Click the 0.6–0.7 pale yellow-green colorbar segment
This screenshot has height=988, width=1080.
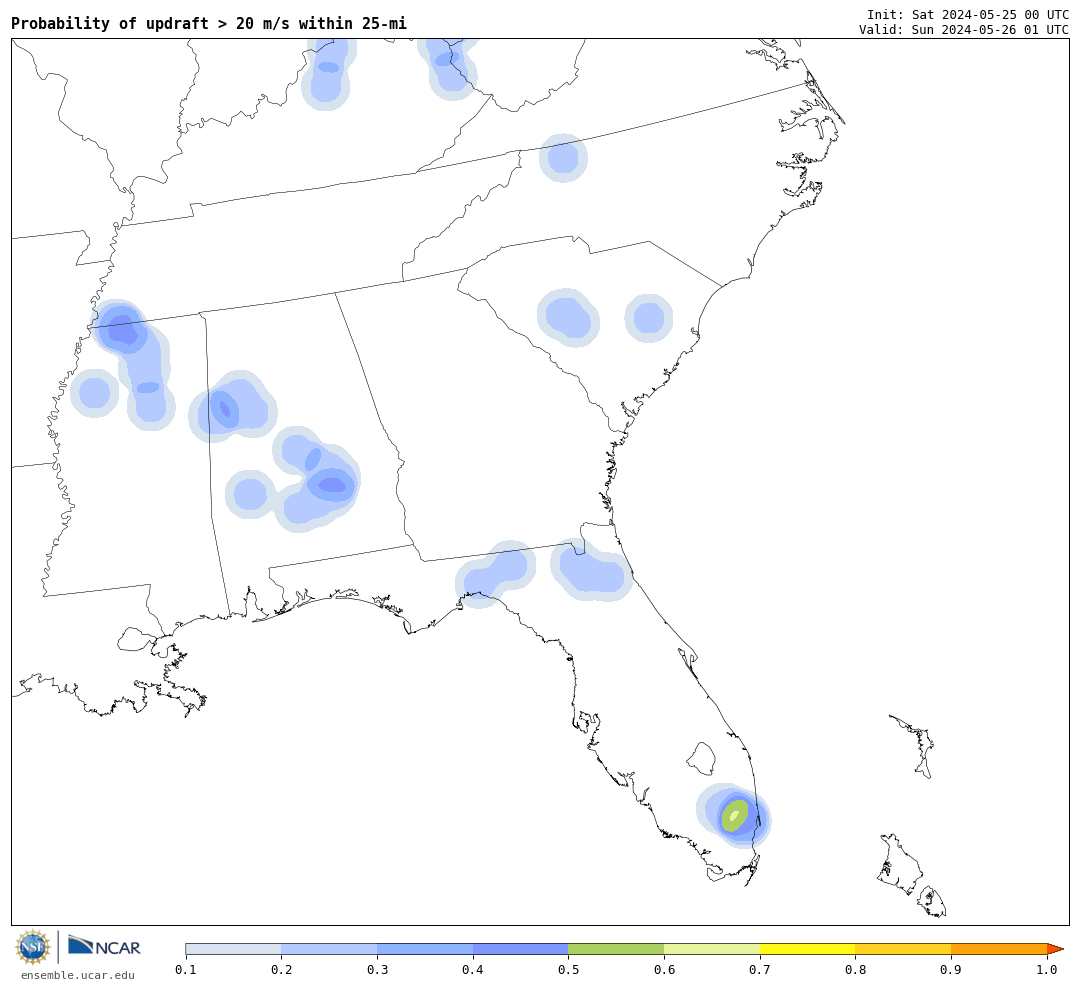point(712,949)
